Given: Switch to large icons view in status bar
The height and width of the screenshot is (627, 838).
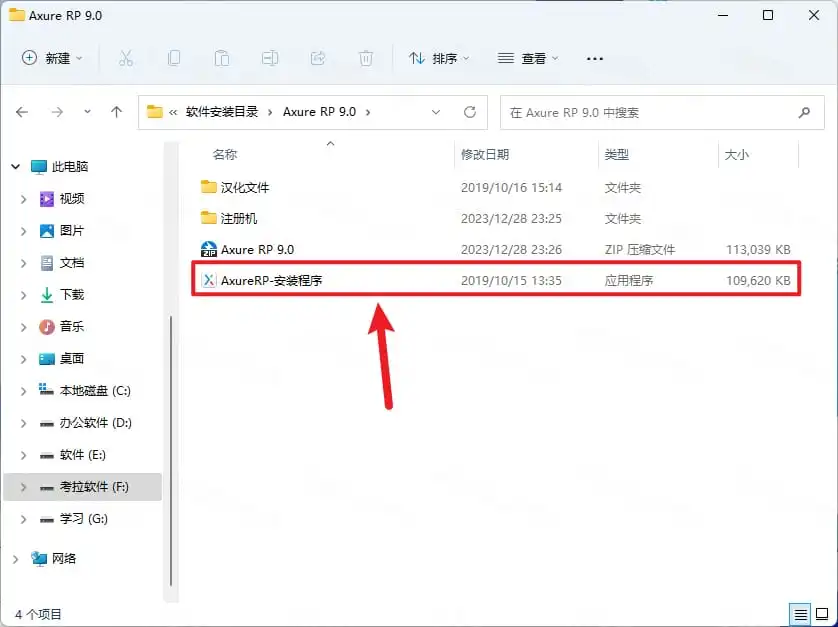Looking at the screenshot, I should [822, 615].
